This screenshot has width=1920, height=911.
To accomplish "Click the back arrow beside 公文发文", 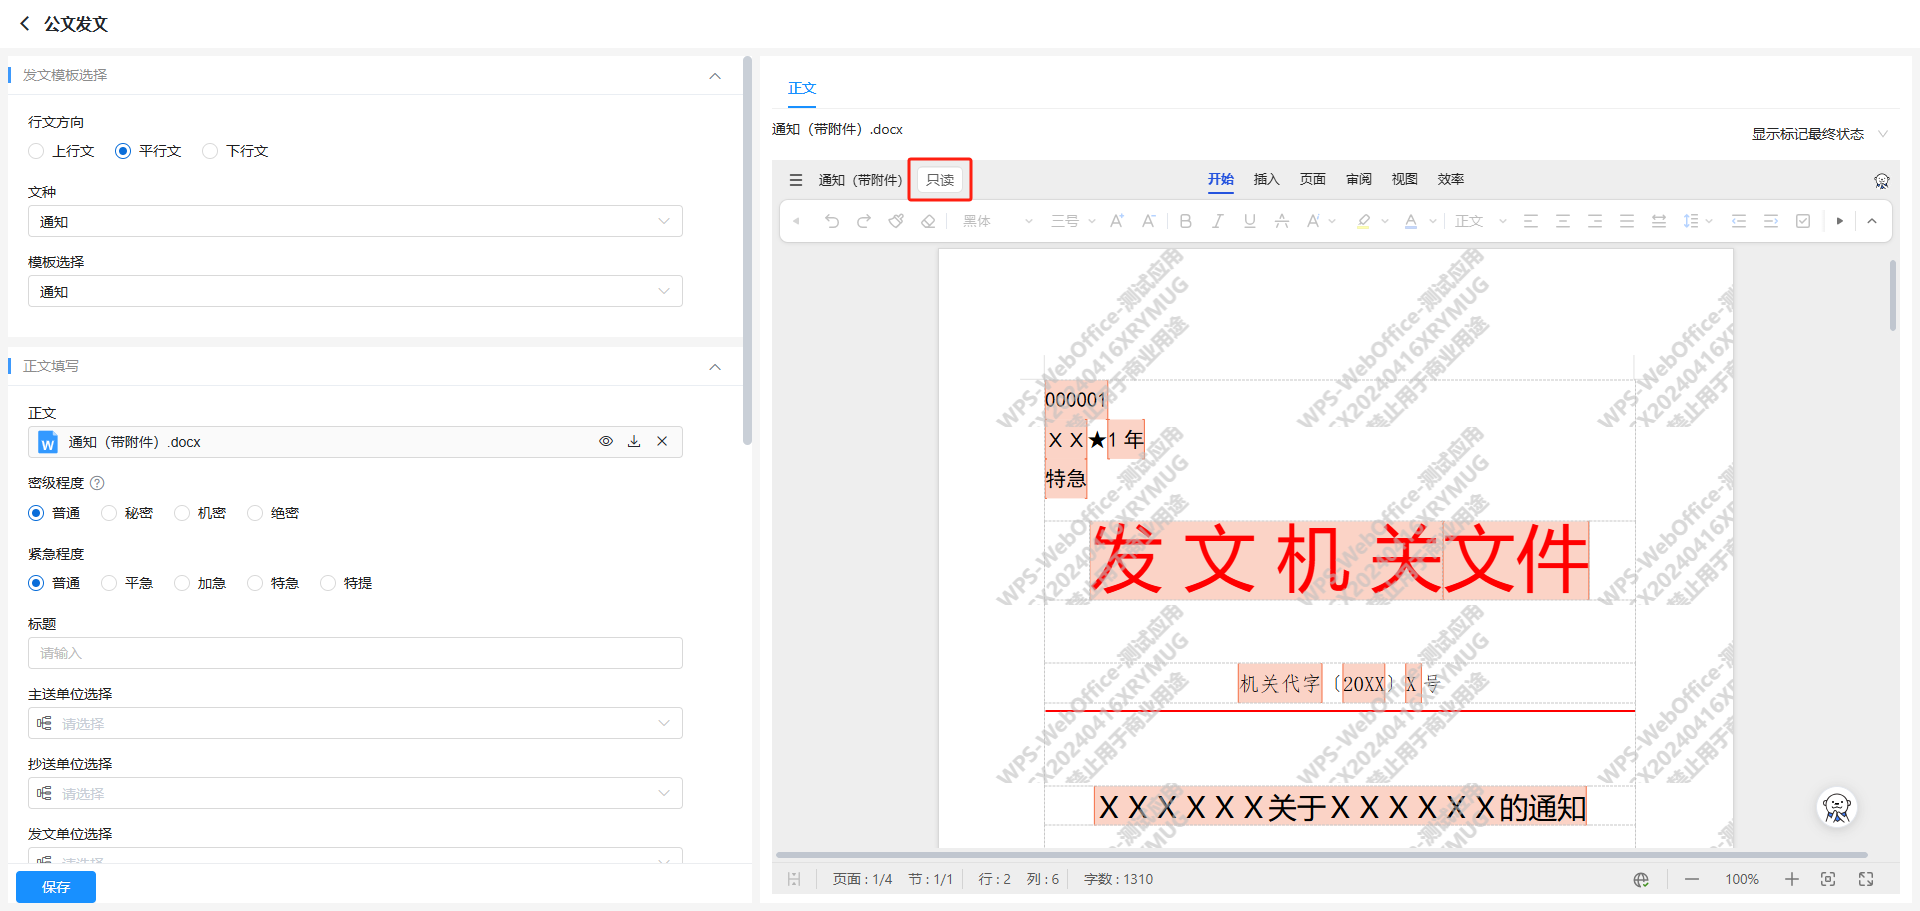I will (25, 23).
